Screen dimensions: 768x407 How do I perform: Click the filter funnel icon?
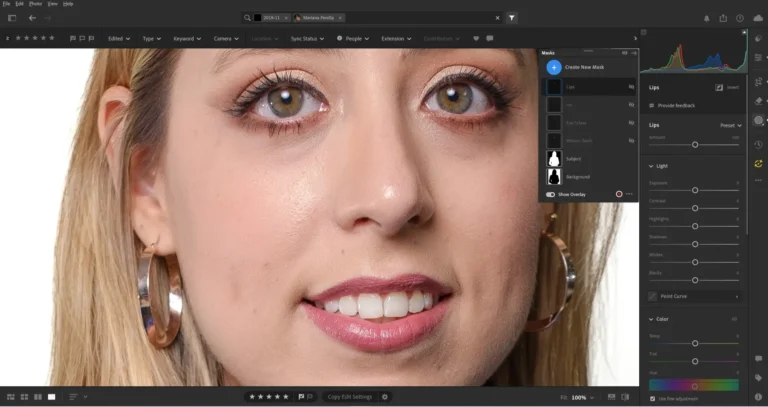511,18
